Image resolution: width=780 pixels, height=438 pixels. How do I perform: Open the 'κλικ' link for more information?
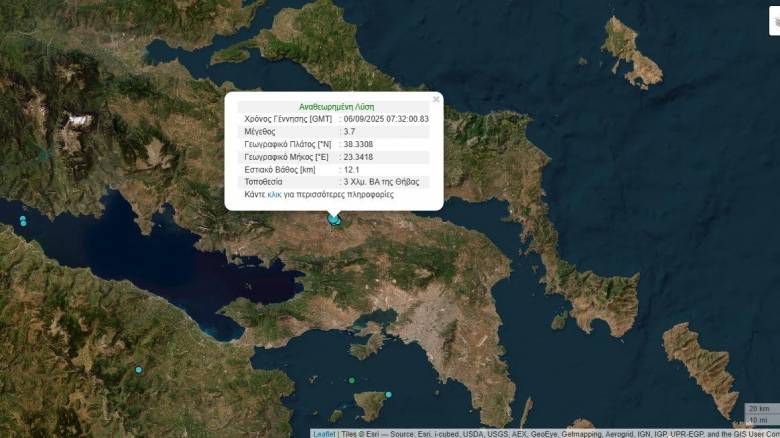point(274,195)
